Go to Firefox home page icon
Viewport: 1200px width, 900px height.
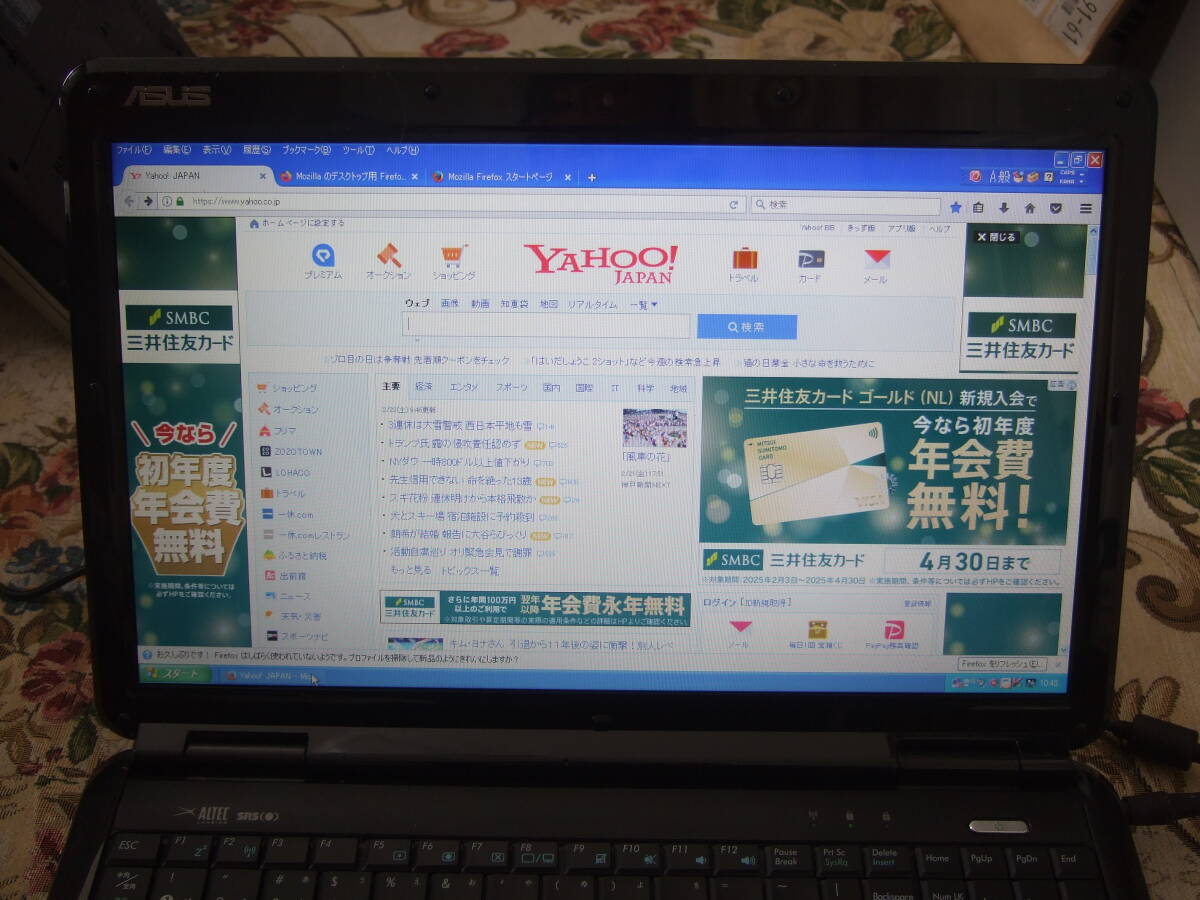pos(1030,208)
